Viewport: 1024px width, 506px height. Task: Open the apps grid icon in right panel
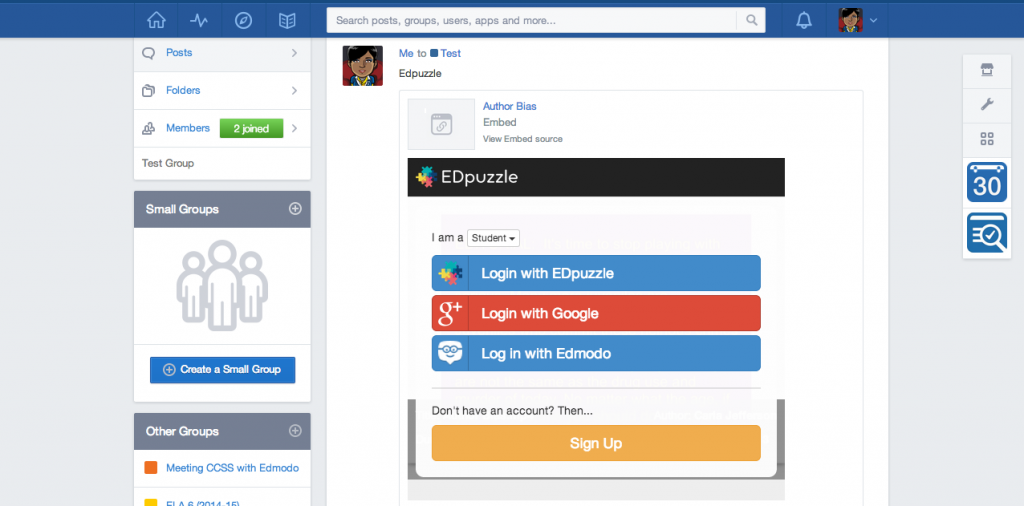tap(987, 138)
